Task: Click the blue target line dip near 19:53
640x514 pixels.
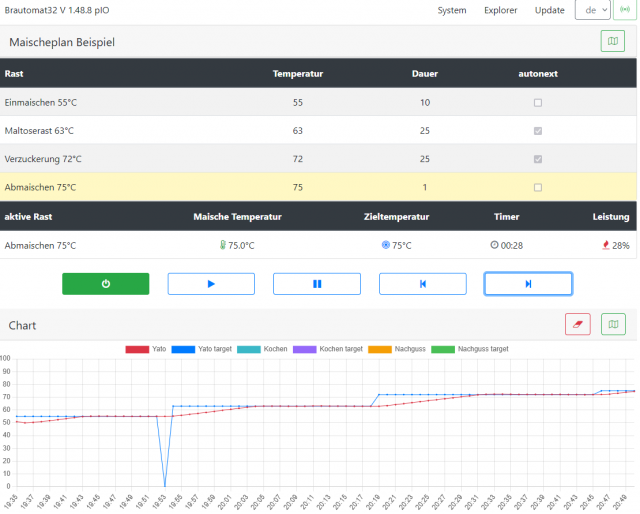Action: 164,485
